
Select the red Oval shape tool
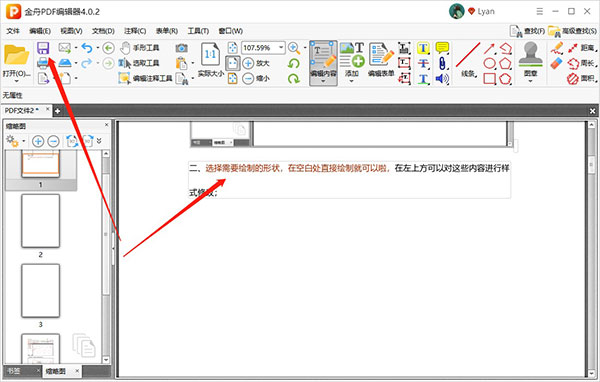489,63
